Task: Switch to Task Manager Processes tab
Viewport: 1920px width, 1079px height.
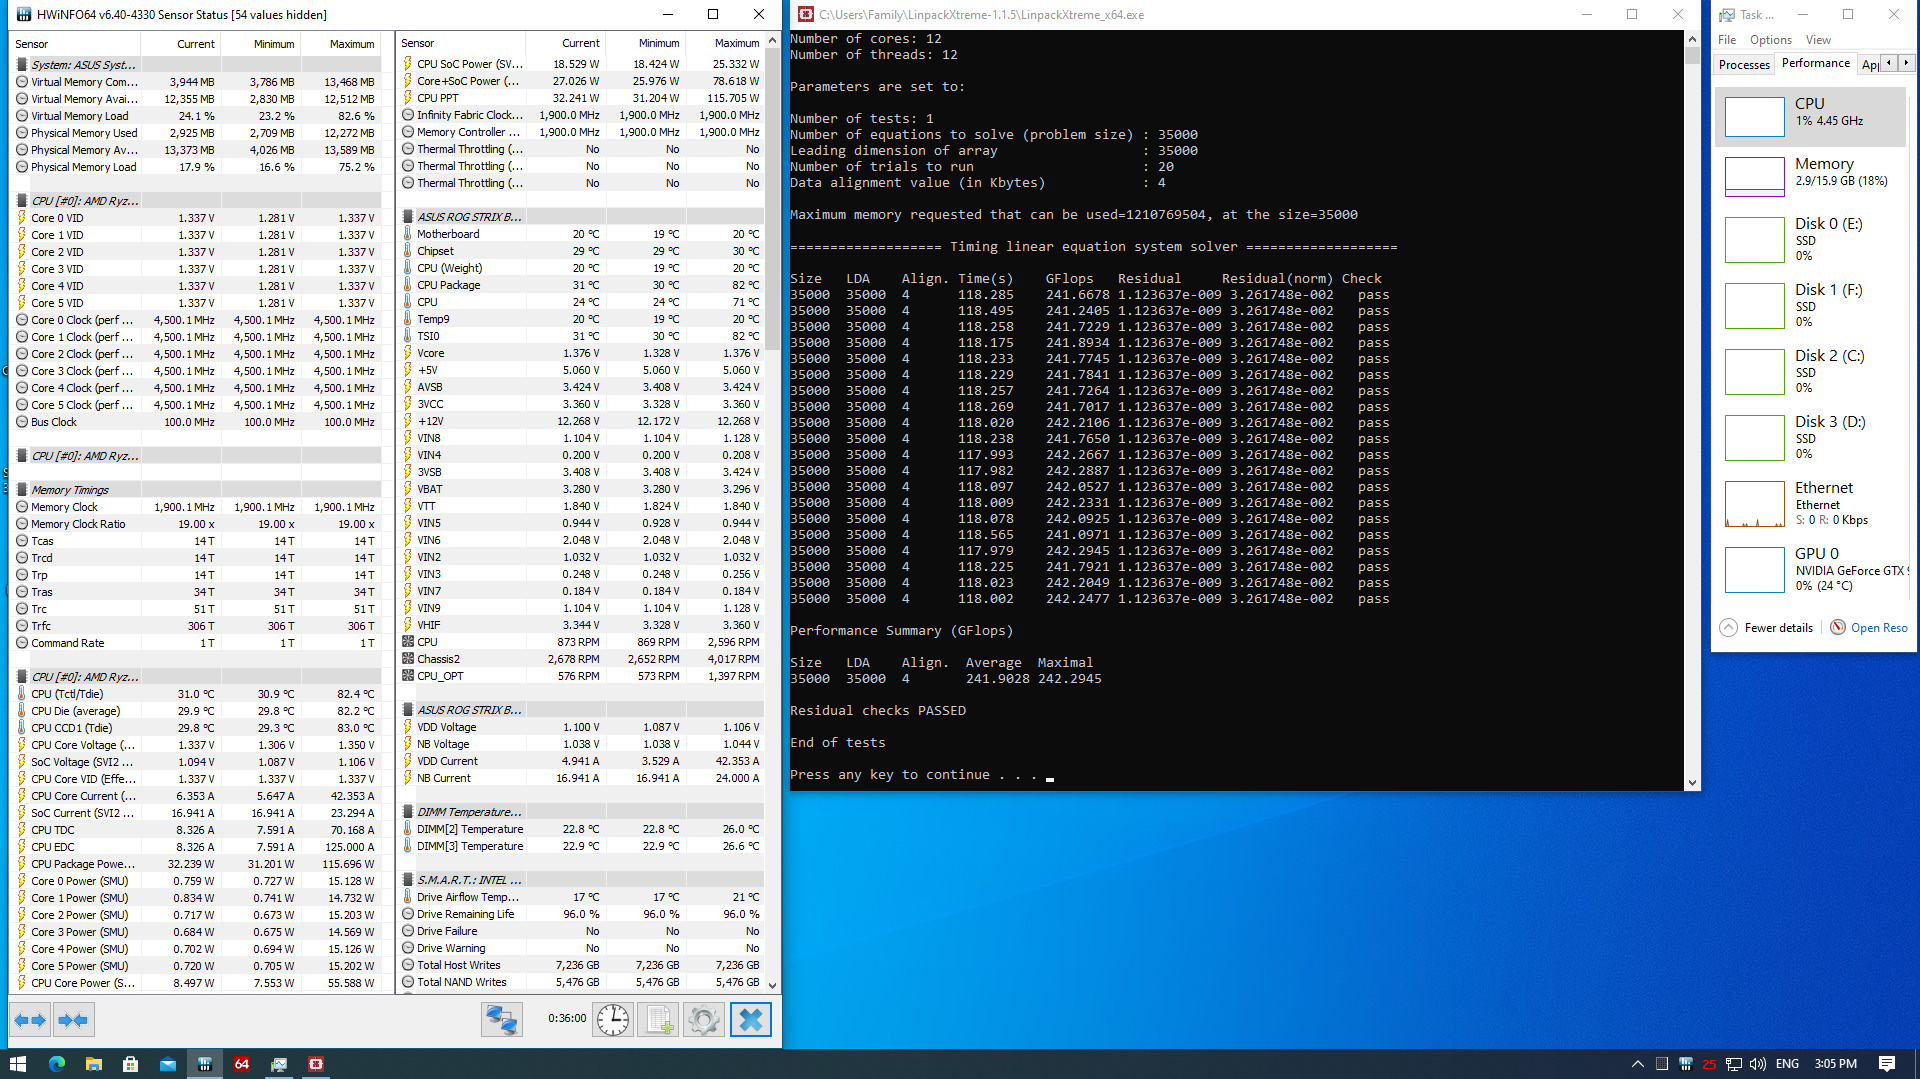Action: click(1744, 64)
